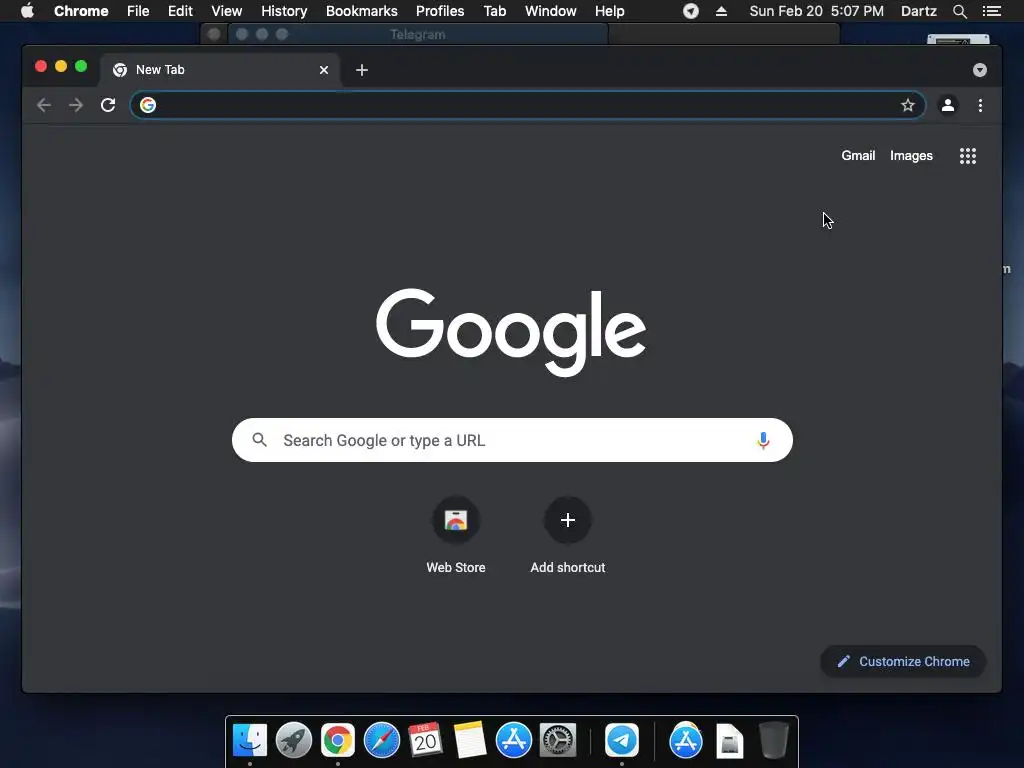Click into the Chrome address bar
Viewport: 1024px width, 768px height.
click(528, 105)
